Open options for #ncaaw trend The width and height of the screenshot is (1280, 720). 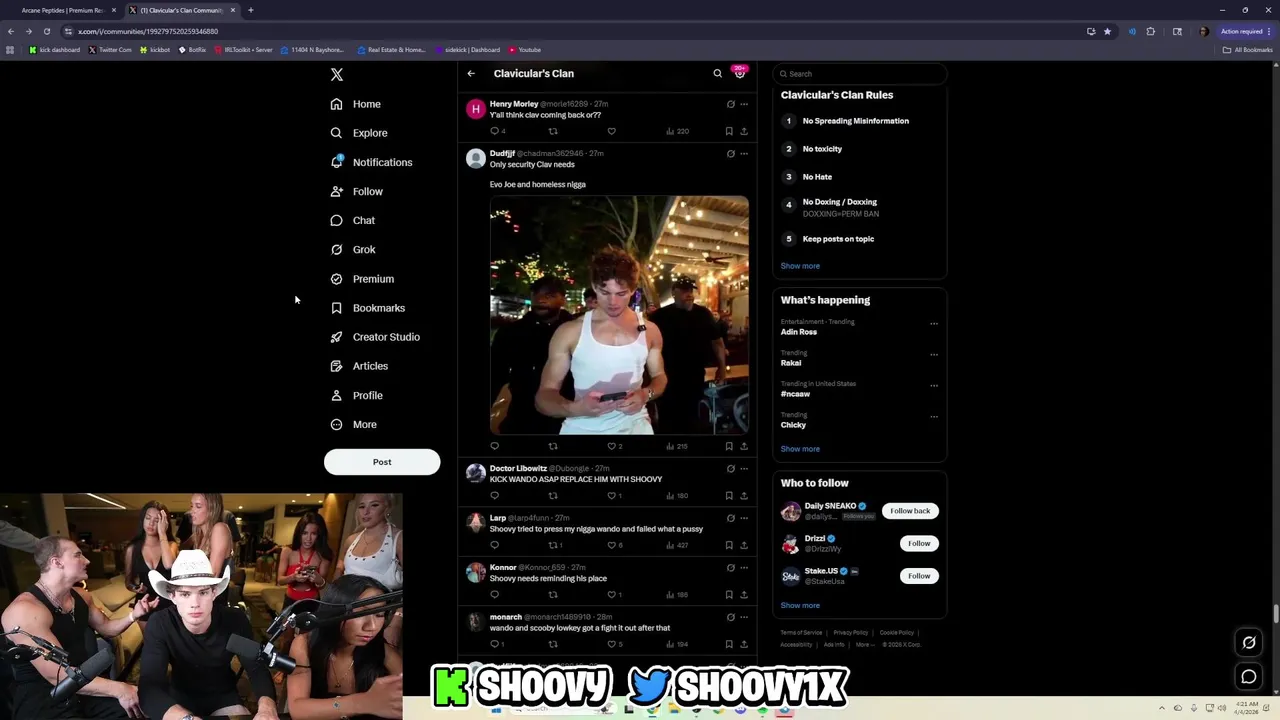pos(934,385)
